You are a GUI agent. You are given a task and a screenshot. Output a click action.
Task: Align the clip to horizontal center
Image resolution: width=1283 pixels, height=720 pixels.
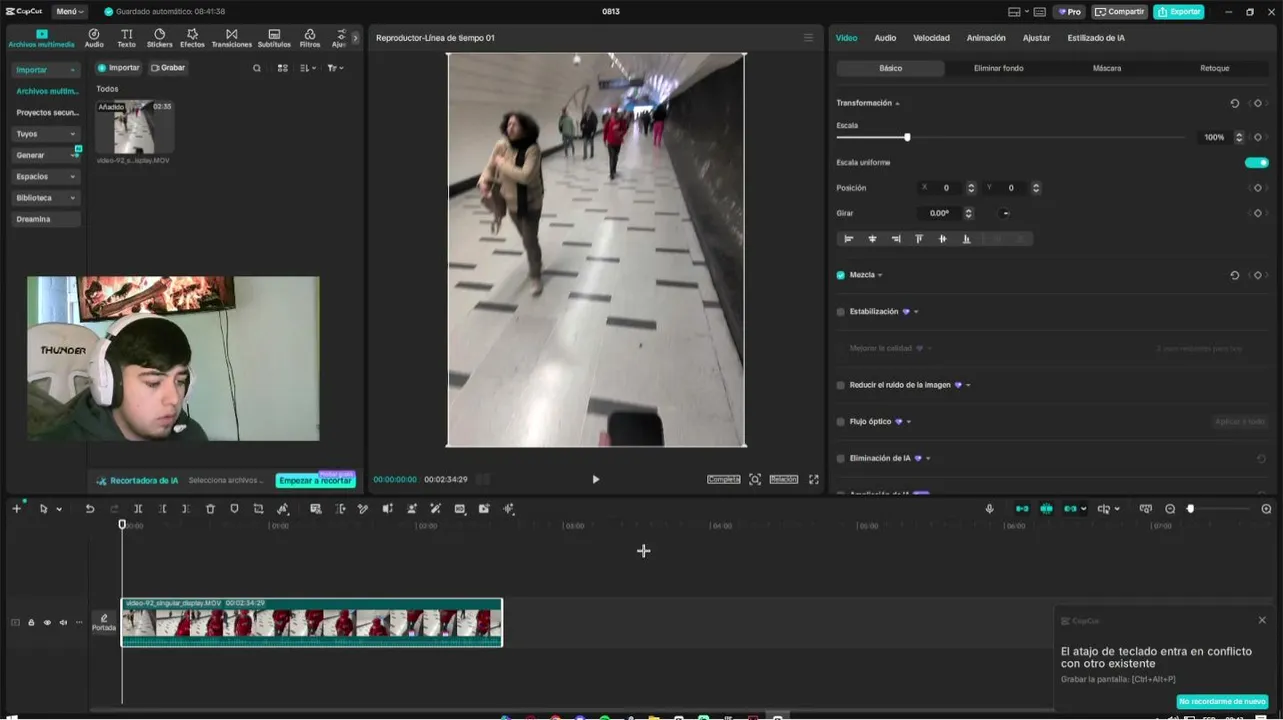pyautogui.click(x=872, y=239)
